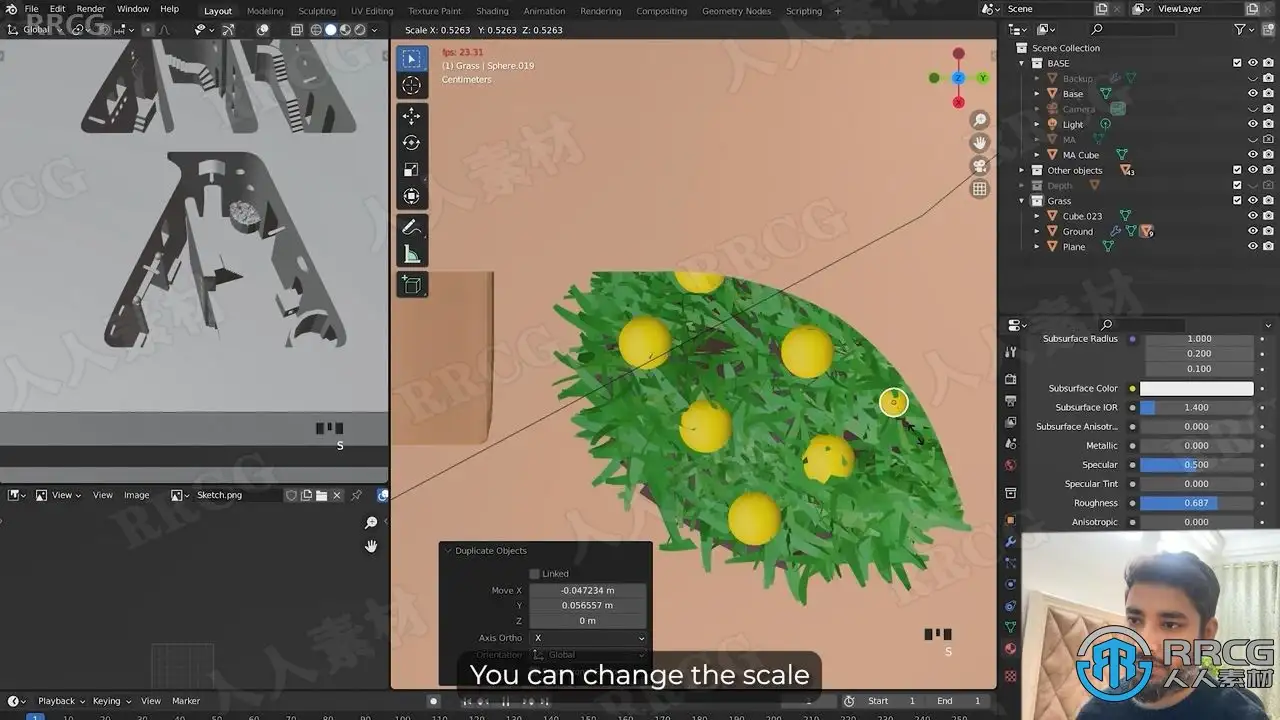Open the Image menu in image editor

136,495
